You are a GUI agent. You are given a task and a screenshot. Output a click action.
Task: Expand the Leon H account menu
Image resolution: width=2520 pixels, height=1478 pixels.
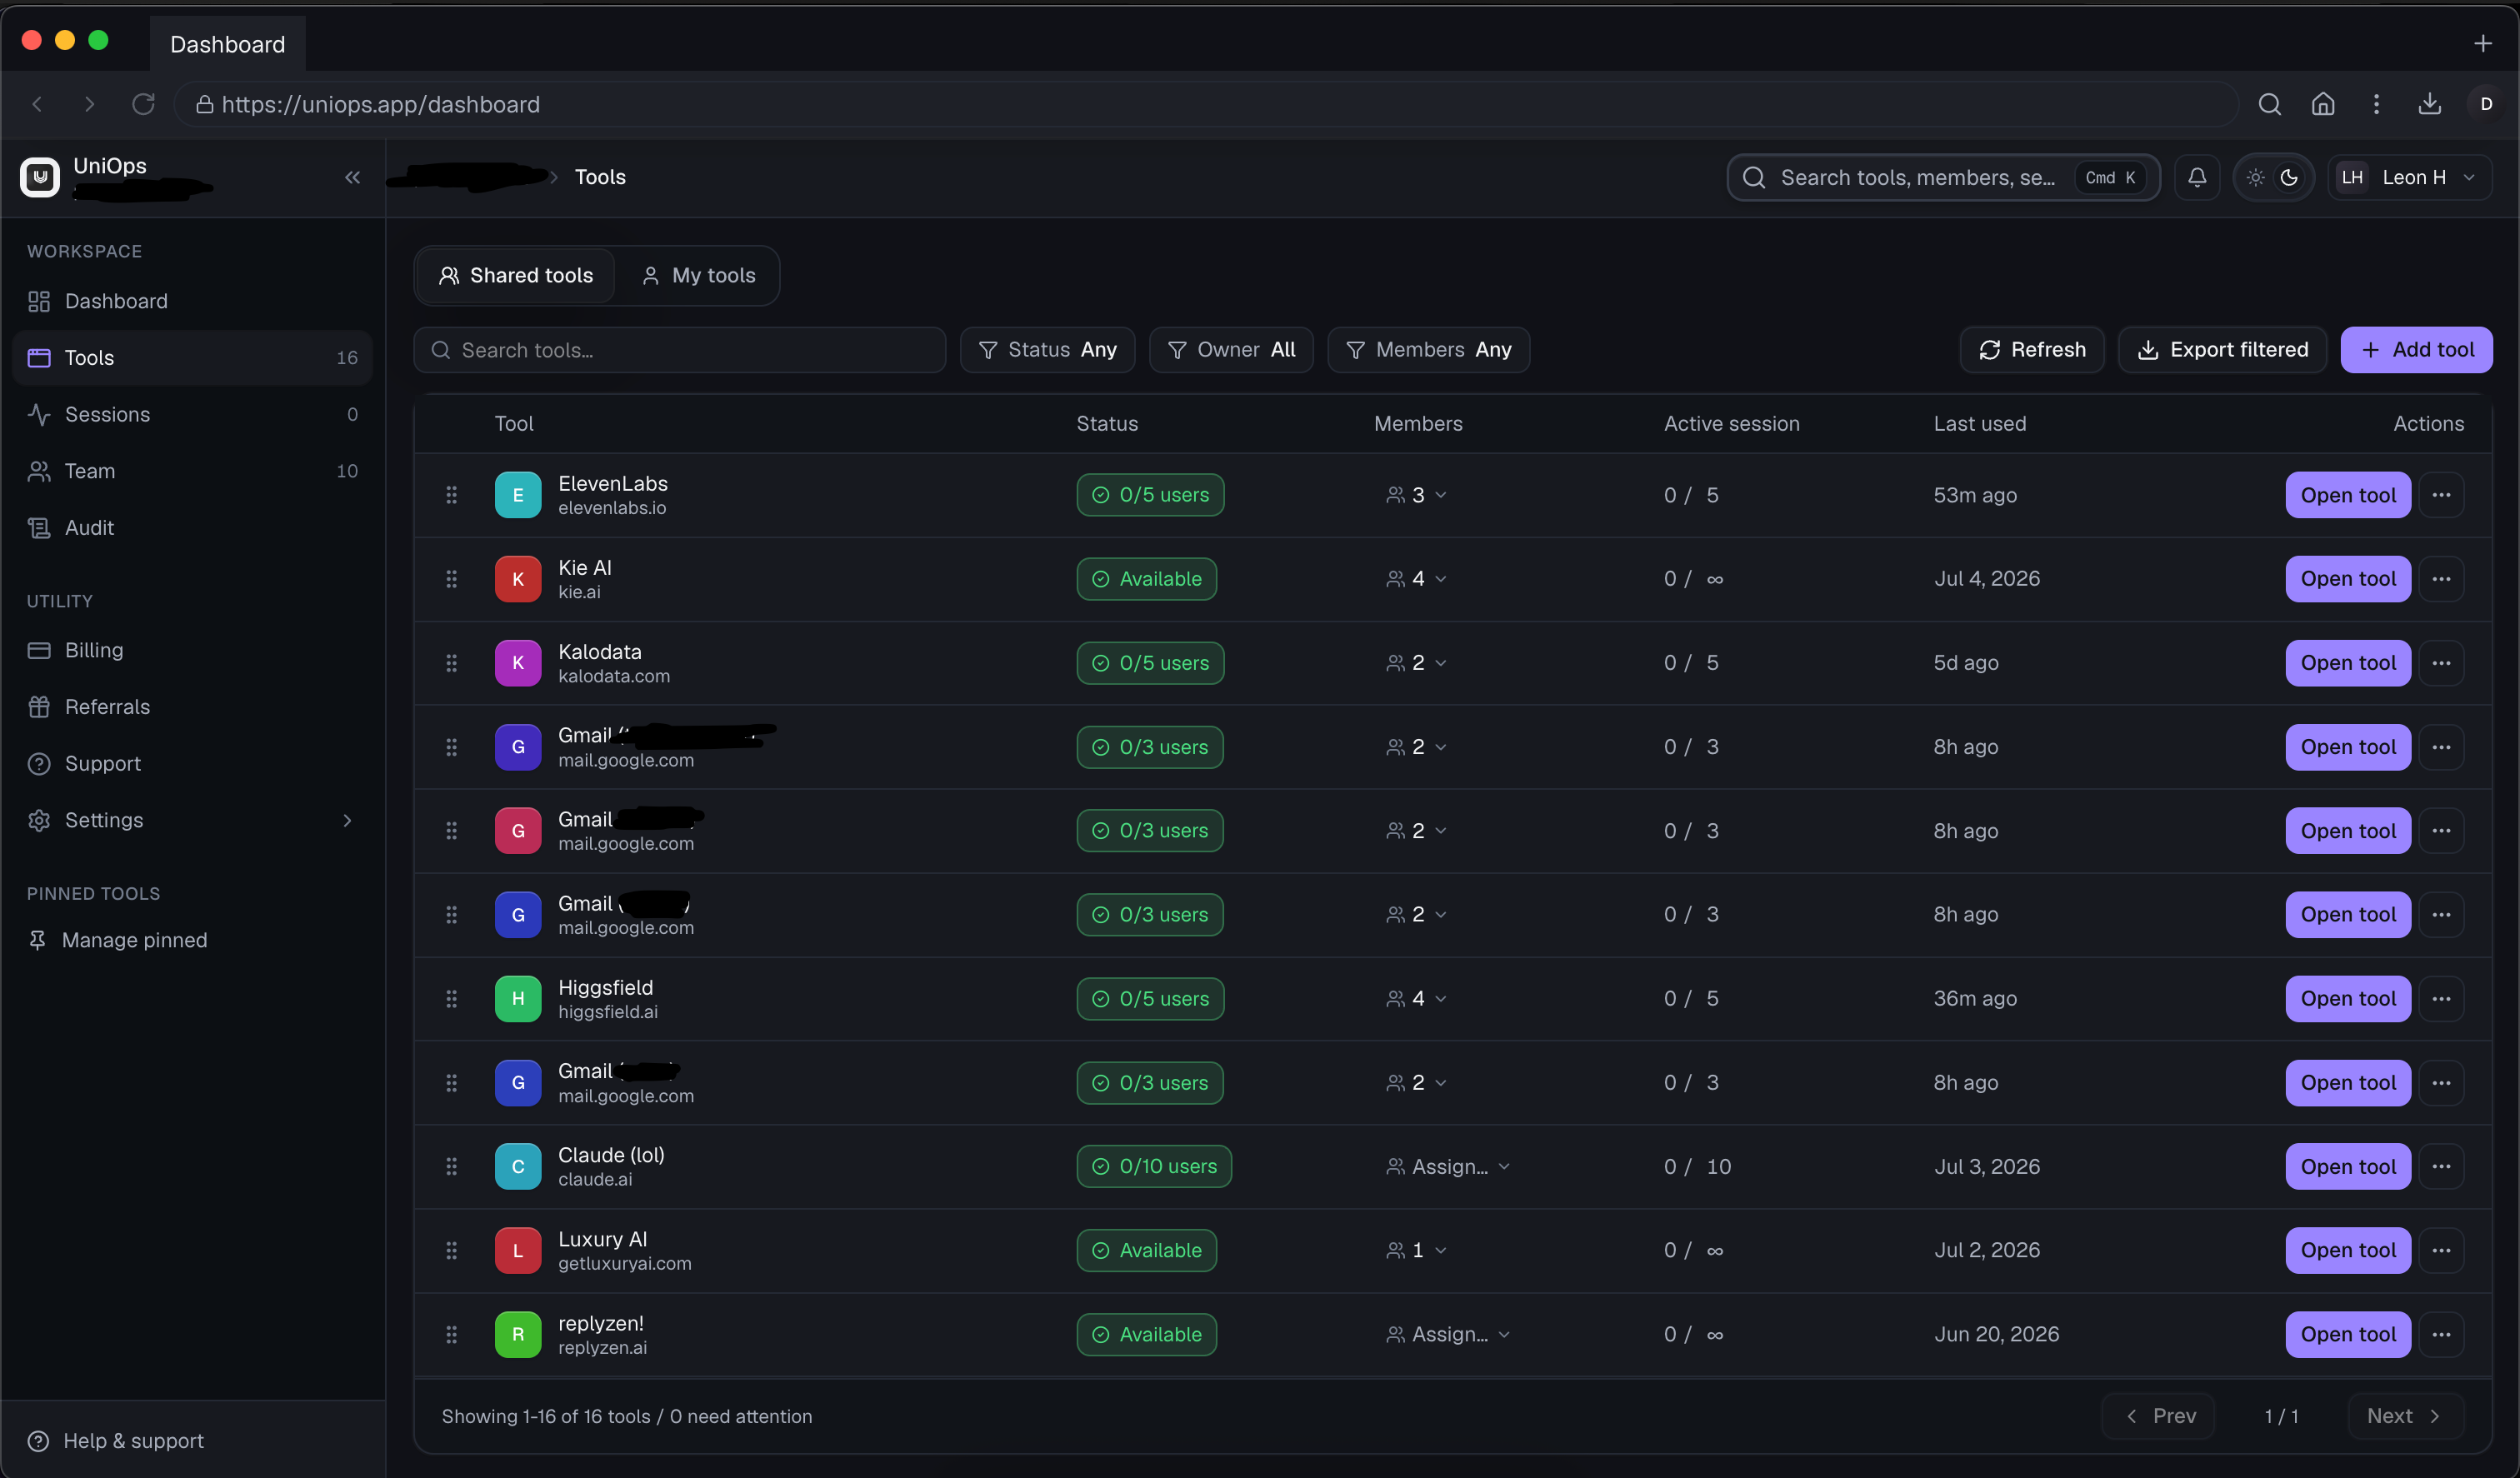(2409, 177)
